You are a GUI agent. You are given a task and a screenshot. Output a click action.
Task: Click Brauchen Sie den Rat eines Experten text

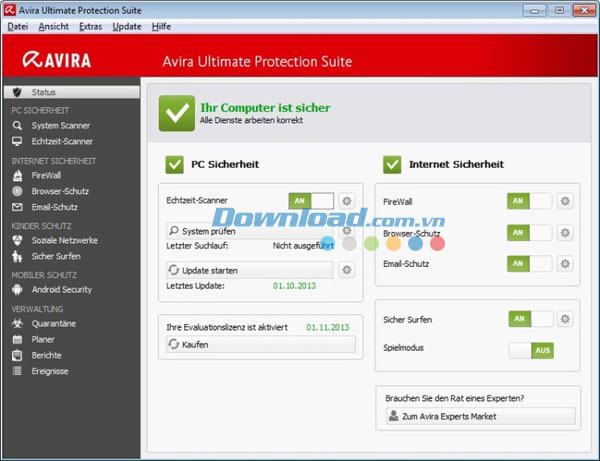pos(455,398)
